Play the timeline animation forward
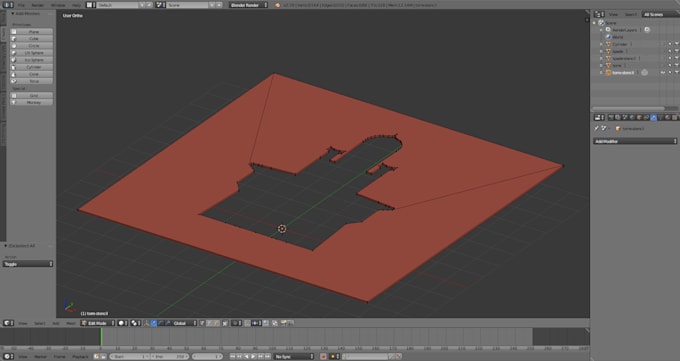Viewport: 680px width, 361px height. (253, 356)
